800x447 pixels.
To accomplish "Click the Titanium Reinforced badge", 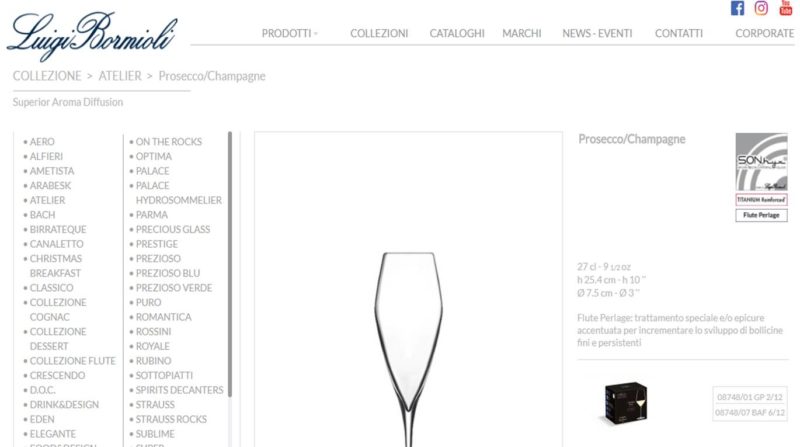I will coord(761,200).
